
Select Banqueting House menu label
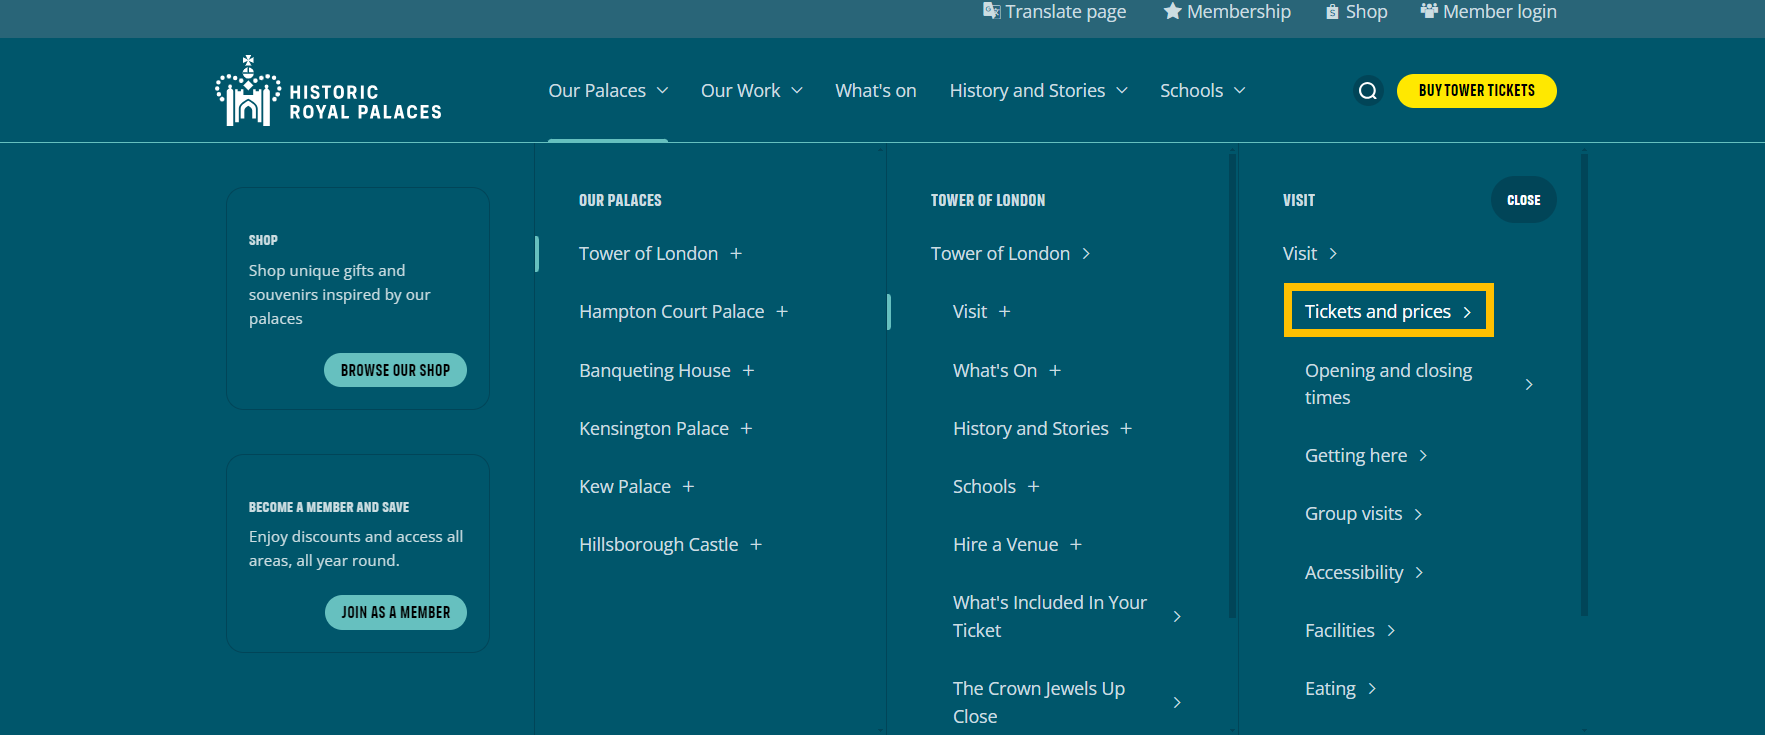655,371
